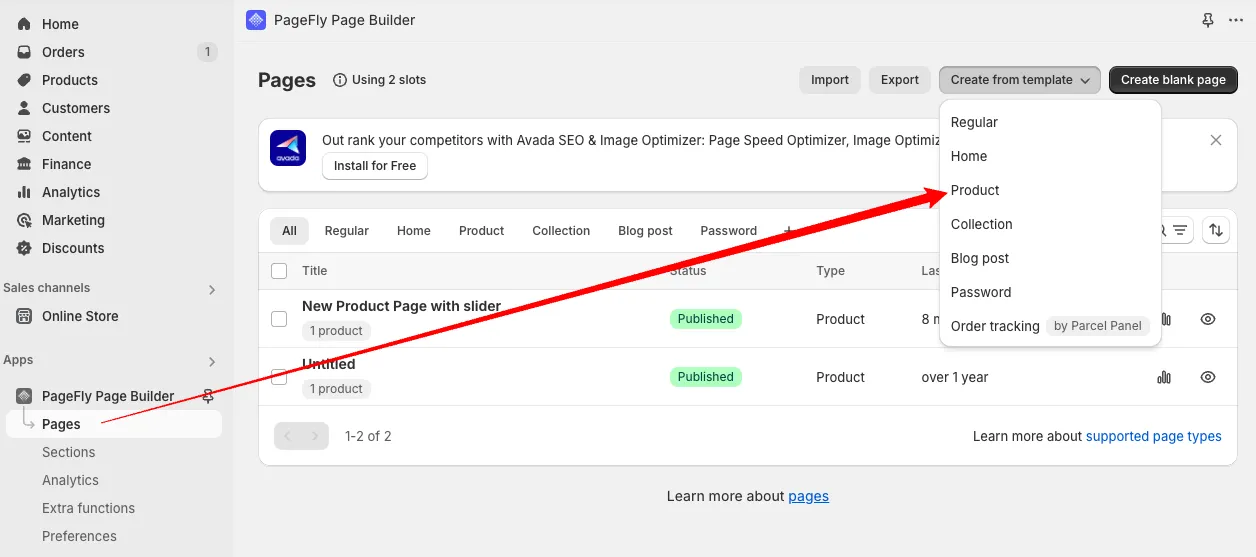Click PageFly logo icon in top header
The width and height of the screenshot is (1256, 557).
tap(256, 20)
